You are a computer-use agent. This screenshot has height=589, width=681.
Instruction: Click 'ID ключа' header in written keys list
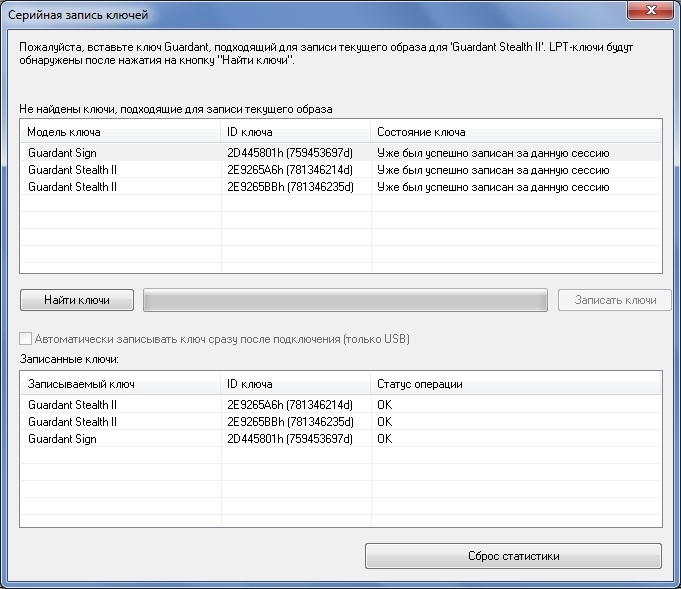point(295,384)
